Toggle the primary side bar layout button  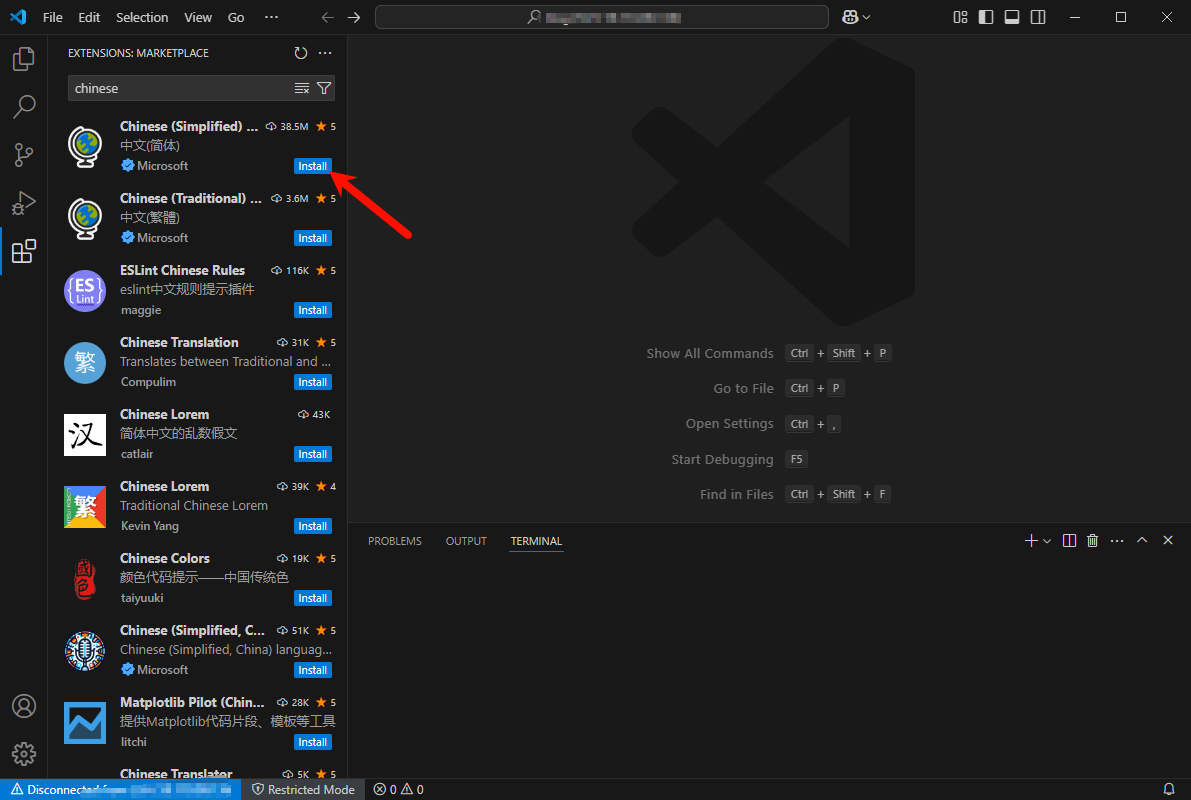(986, 17)
